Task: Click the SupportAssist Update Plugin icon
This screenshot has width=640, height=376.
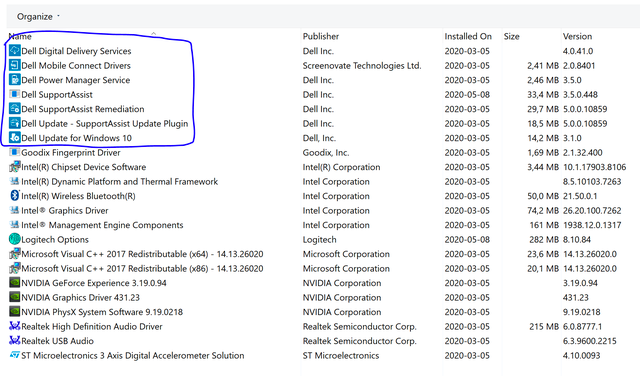Action: click(x=14, y=123)
